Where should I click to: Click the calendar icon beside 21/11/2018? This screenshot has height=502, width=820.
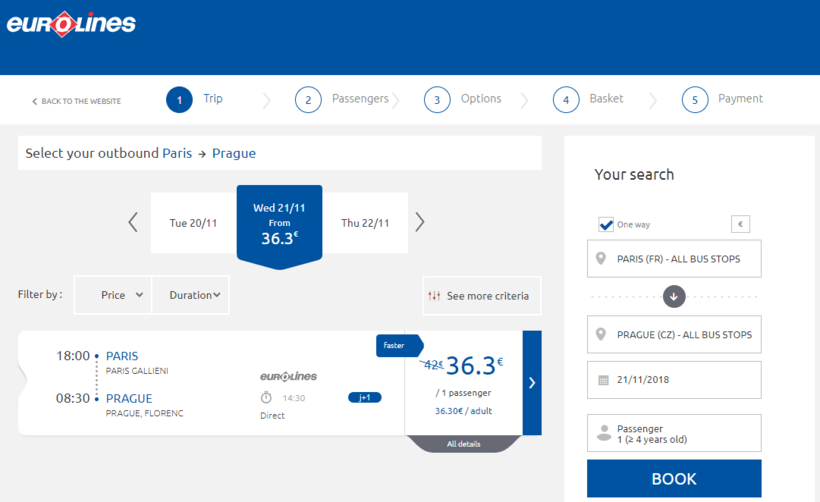pyautogui.click(x=603, y=380)
